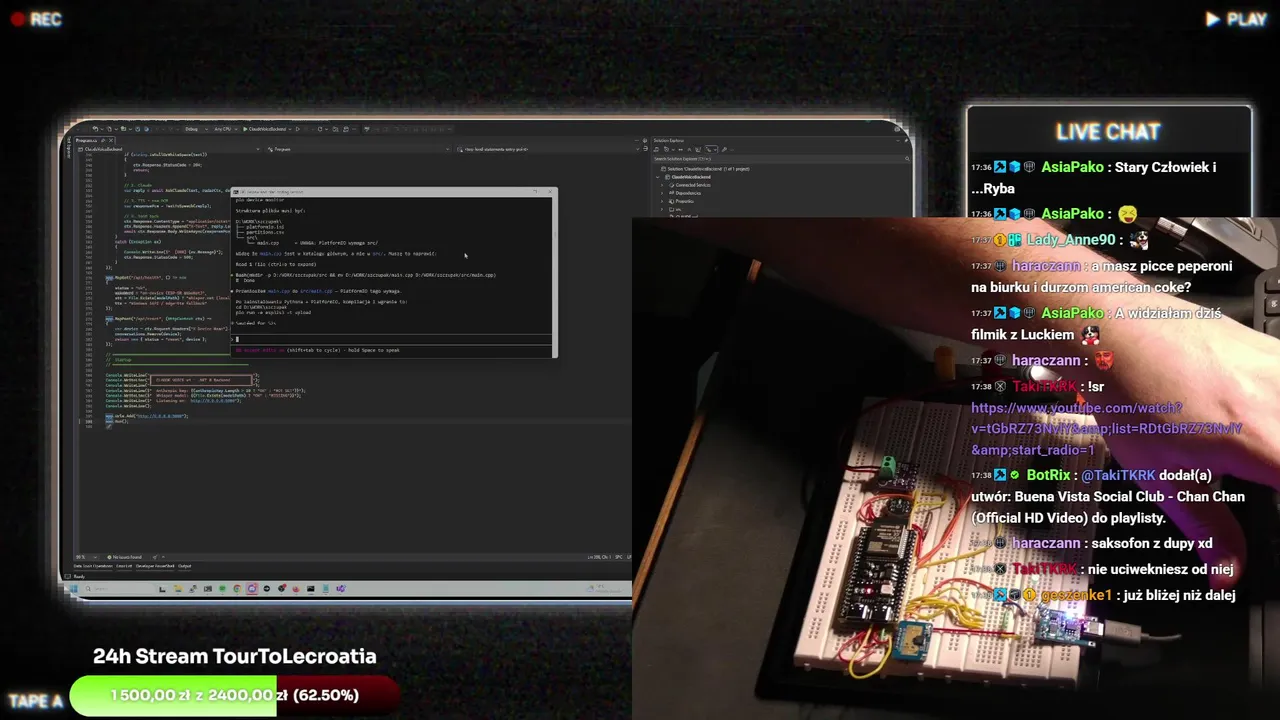Click the Lady_Anne90 username in chat
1280x720 pixels.
[x=1071, y=240]
